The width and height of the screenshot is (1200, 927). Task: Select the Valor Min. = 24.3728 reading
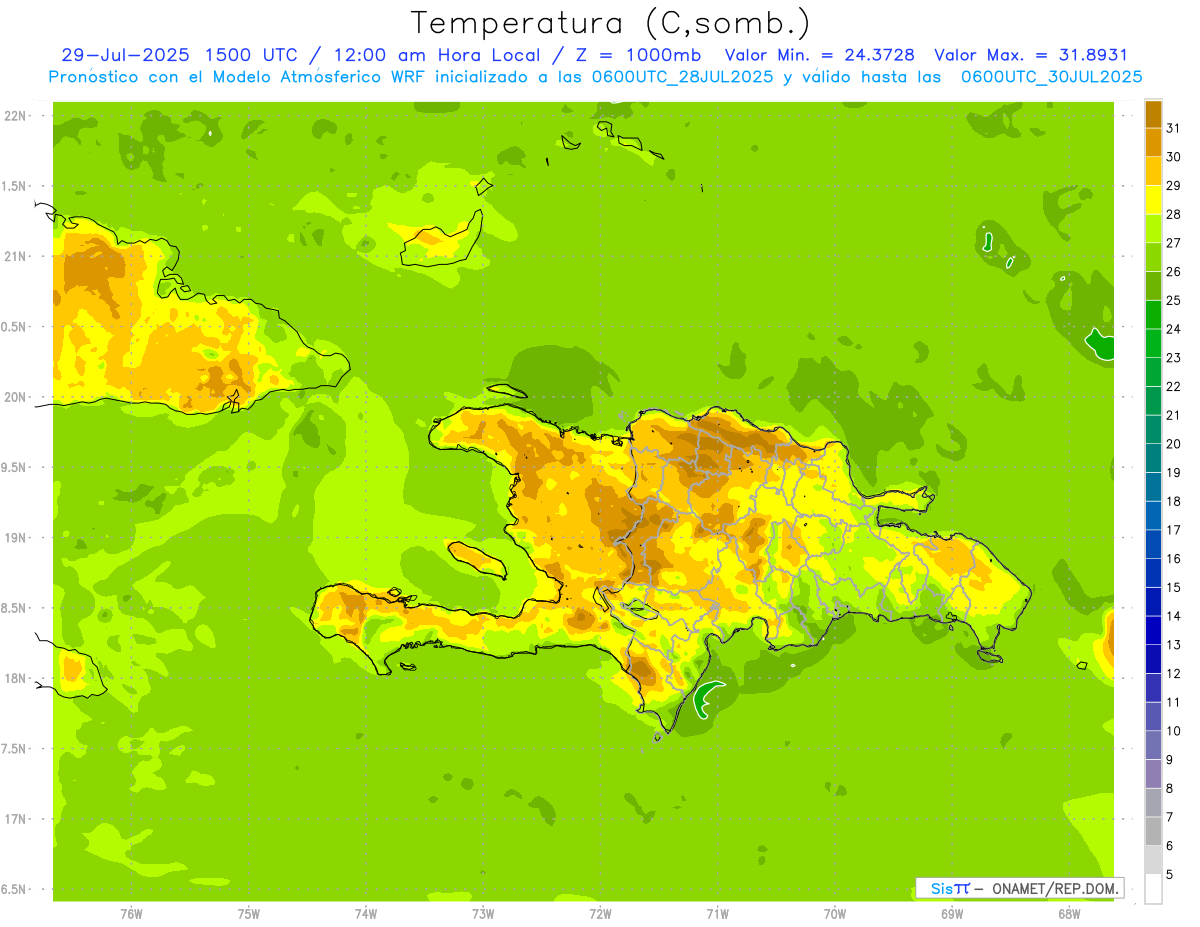pyautogui.click(x=819, y=55)
